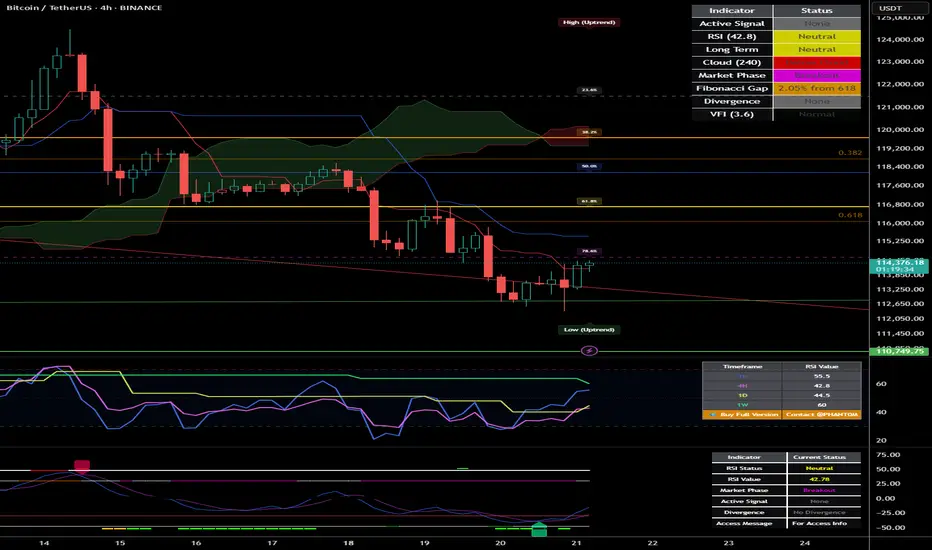This screenshot has height=550, width=932.
Task: Click date 18 on the time axis
Action: (x=347, y=541)
